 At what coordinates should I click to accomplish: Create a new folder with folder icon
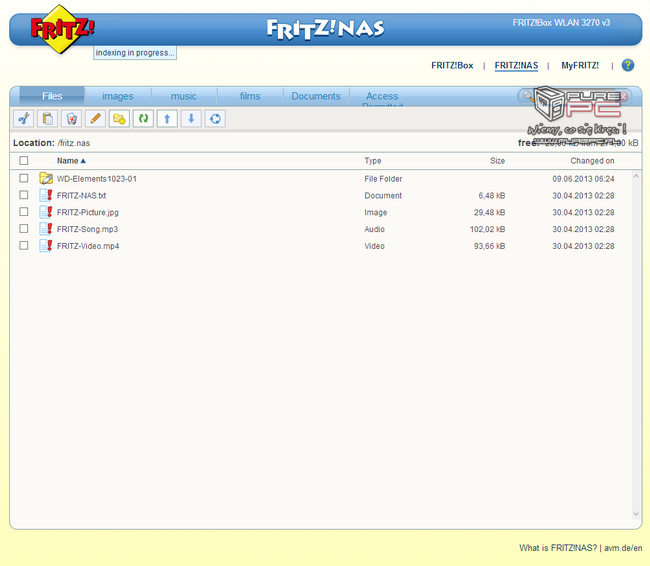click(119, 119)
